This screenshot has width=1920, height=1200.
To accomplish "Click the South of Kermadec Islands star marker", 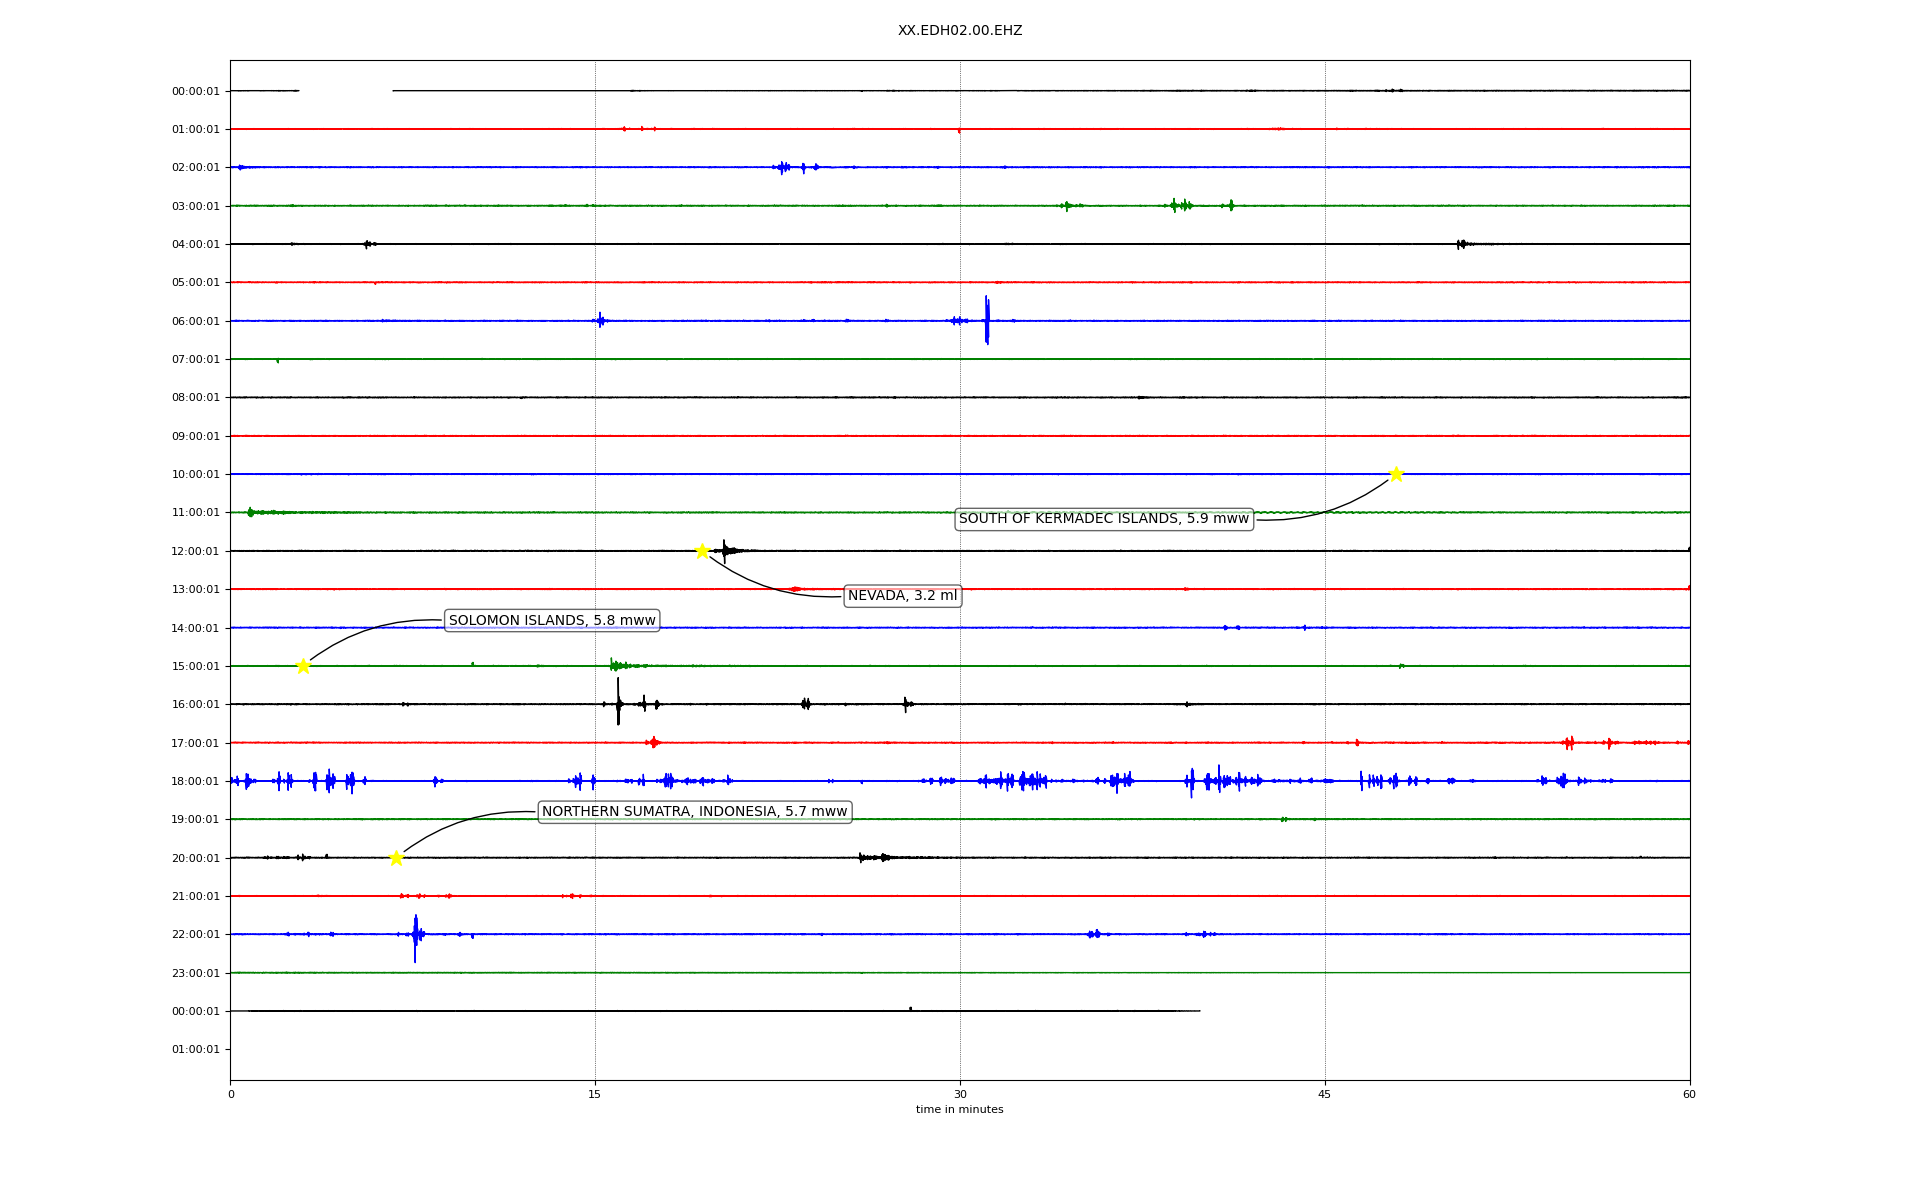I will 1396,474.
